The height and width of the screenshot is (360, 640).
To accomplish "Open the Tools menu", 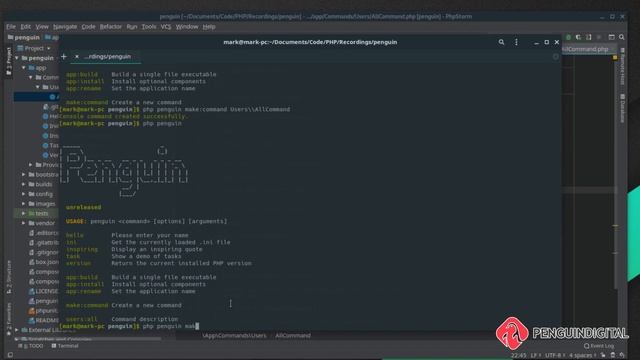I will [149, 27].
